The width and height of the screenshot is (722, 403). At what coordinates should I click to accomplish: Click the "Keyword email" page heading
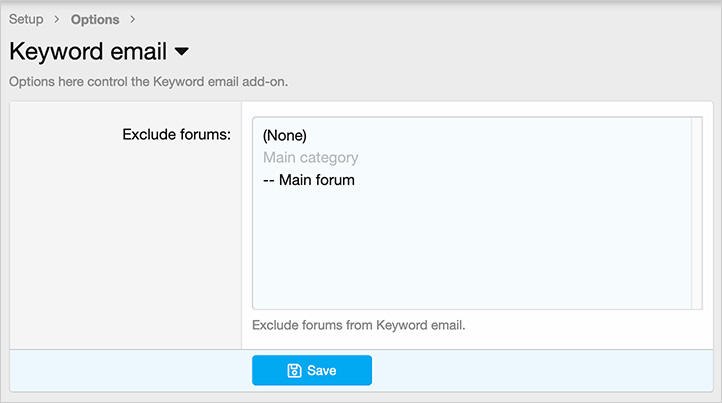point(88,51)
